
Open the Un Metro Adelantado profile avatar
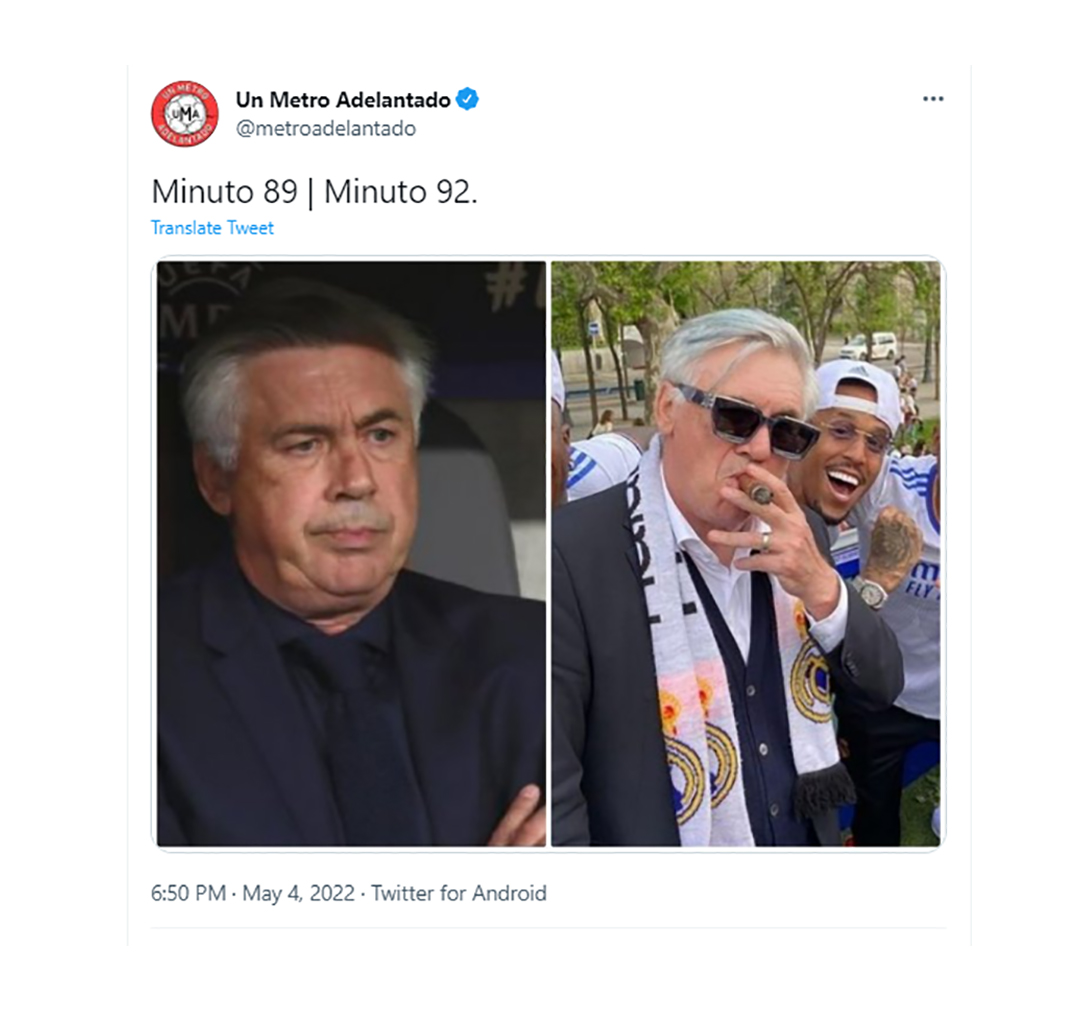point(185,114)
